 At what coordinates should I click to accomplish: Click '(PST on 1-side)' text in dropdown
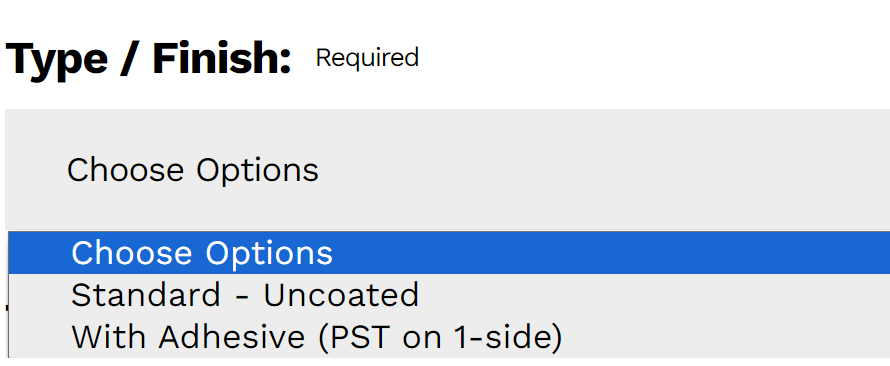tap(440, 337)
